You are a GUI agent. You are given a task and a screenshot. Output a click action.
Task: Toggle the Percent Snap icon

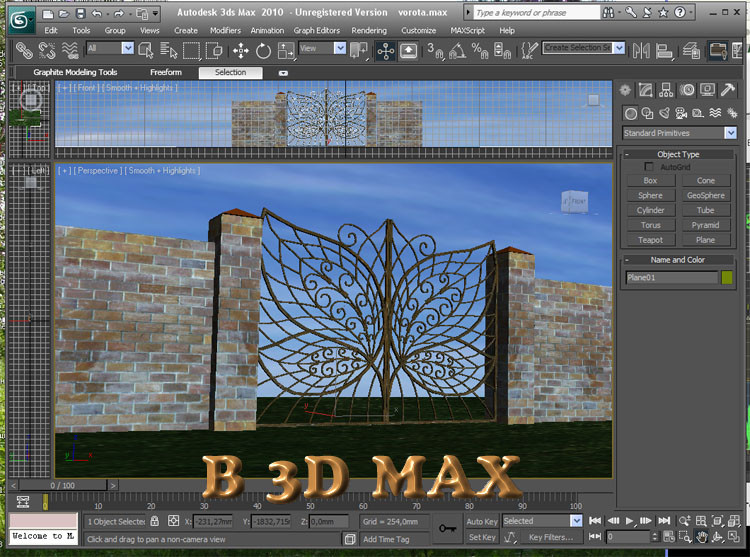[480, 50]
